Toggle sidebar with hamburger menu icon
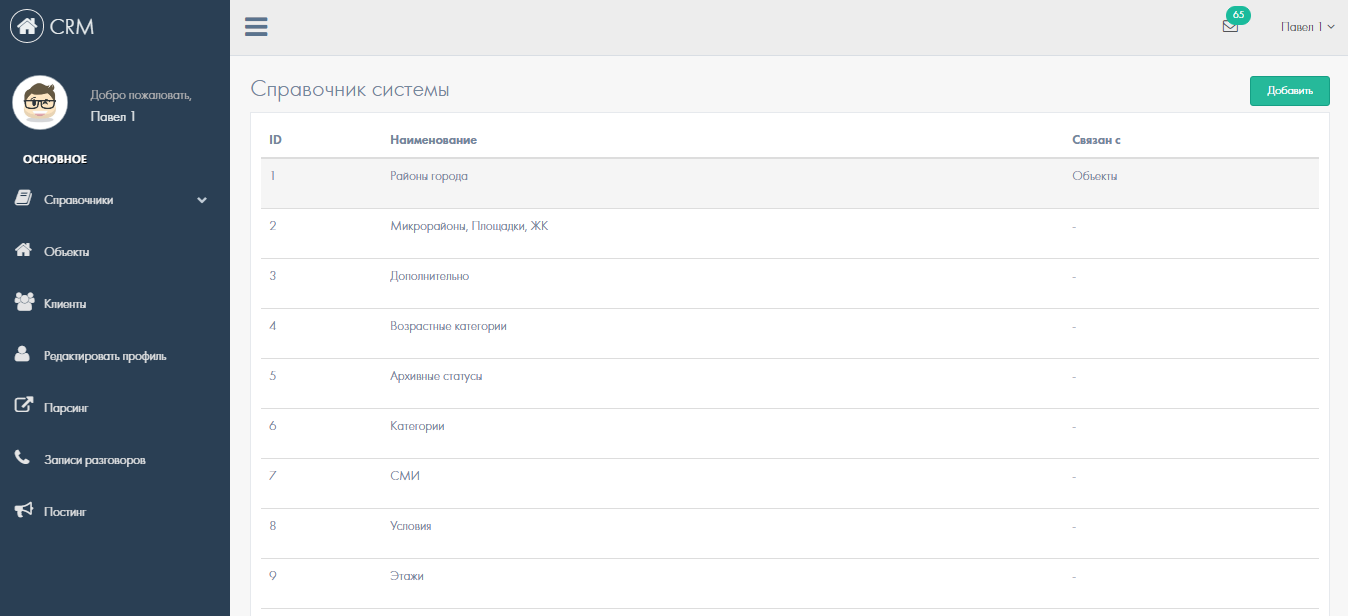 point(256,27)
